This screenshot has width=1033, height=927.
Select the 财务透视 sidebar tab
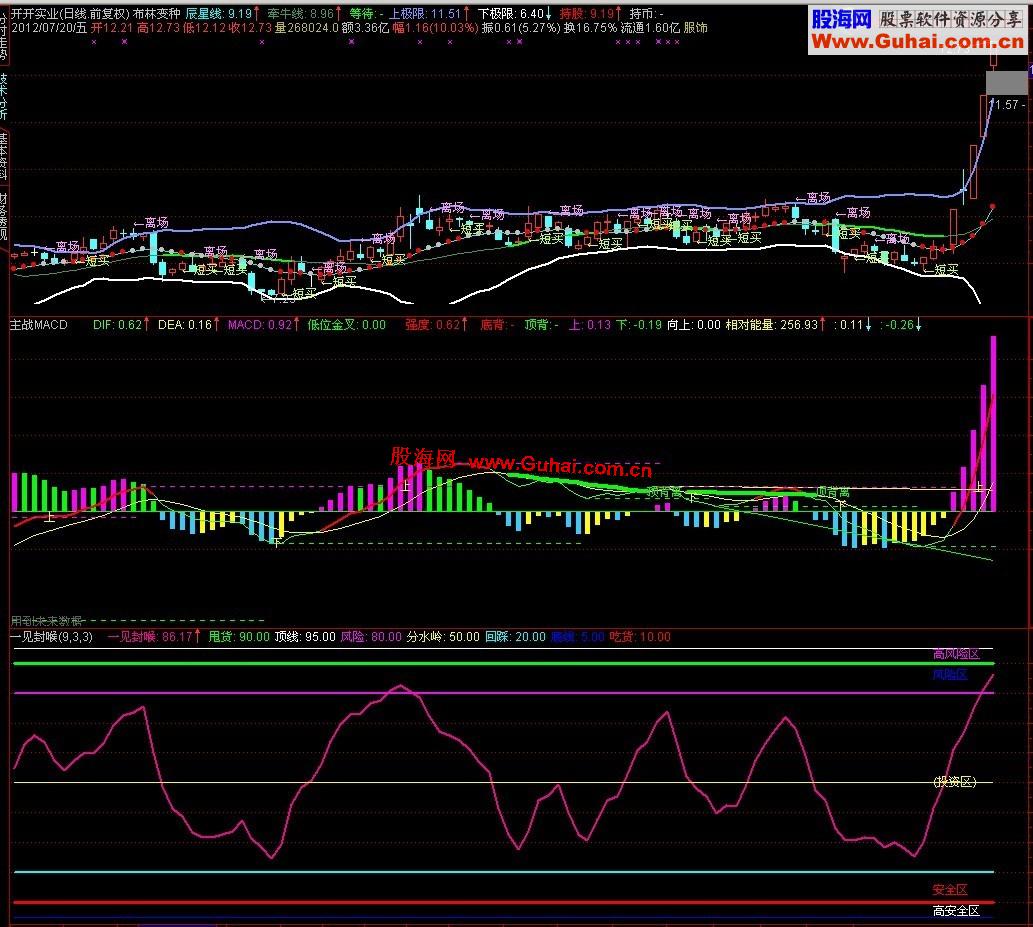(3, 216)
